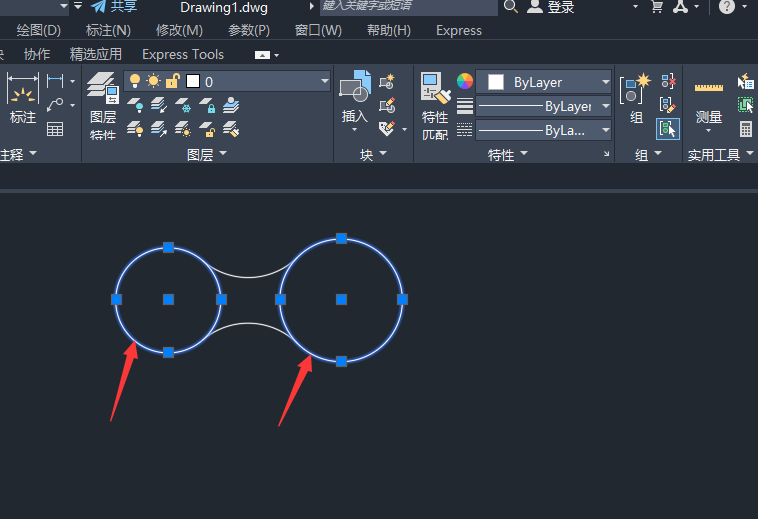Viewport: 758px width, 519px height.
Task: Toggle Group Selection on/off button
Action: tap(668, 129)
